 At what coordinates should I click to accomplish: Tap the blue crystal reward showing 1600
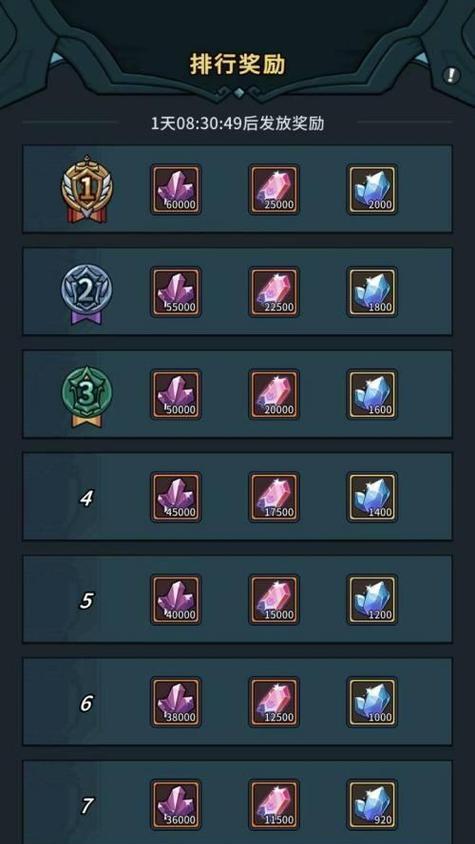pyautogui.click(x=372, y=394)
